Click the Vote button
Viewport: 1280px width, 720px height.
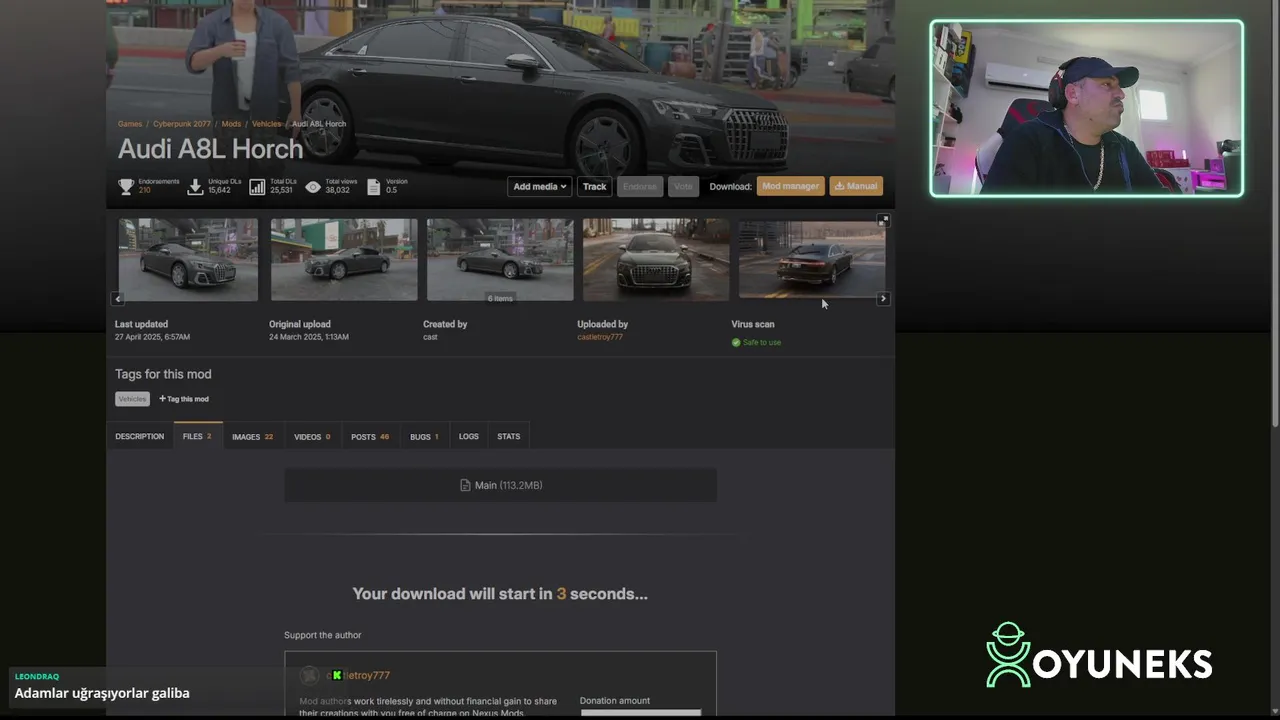click(683, 186)
